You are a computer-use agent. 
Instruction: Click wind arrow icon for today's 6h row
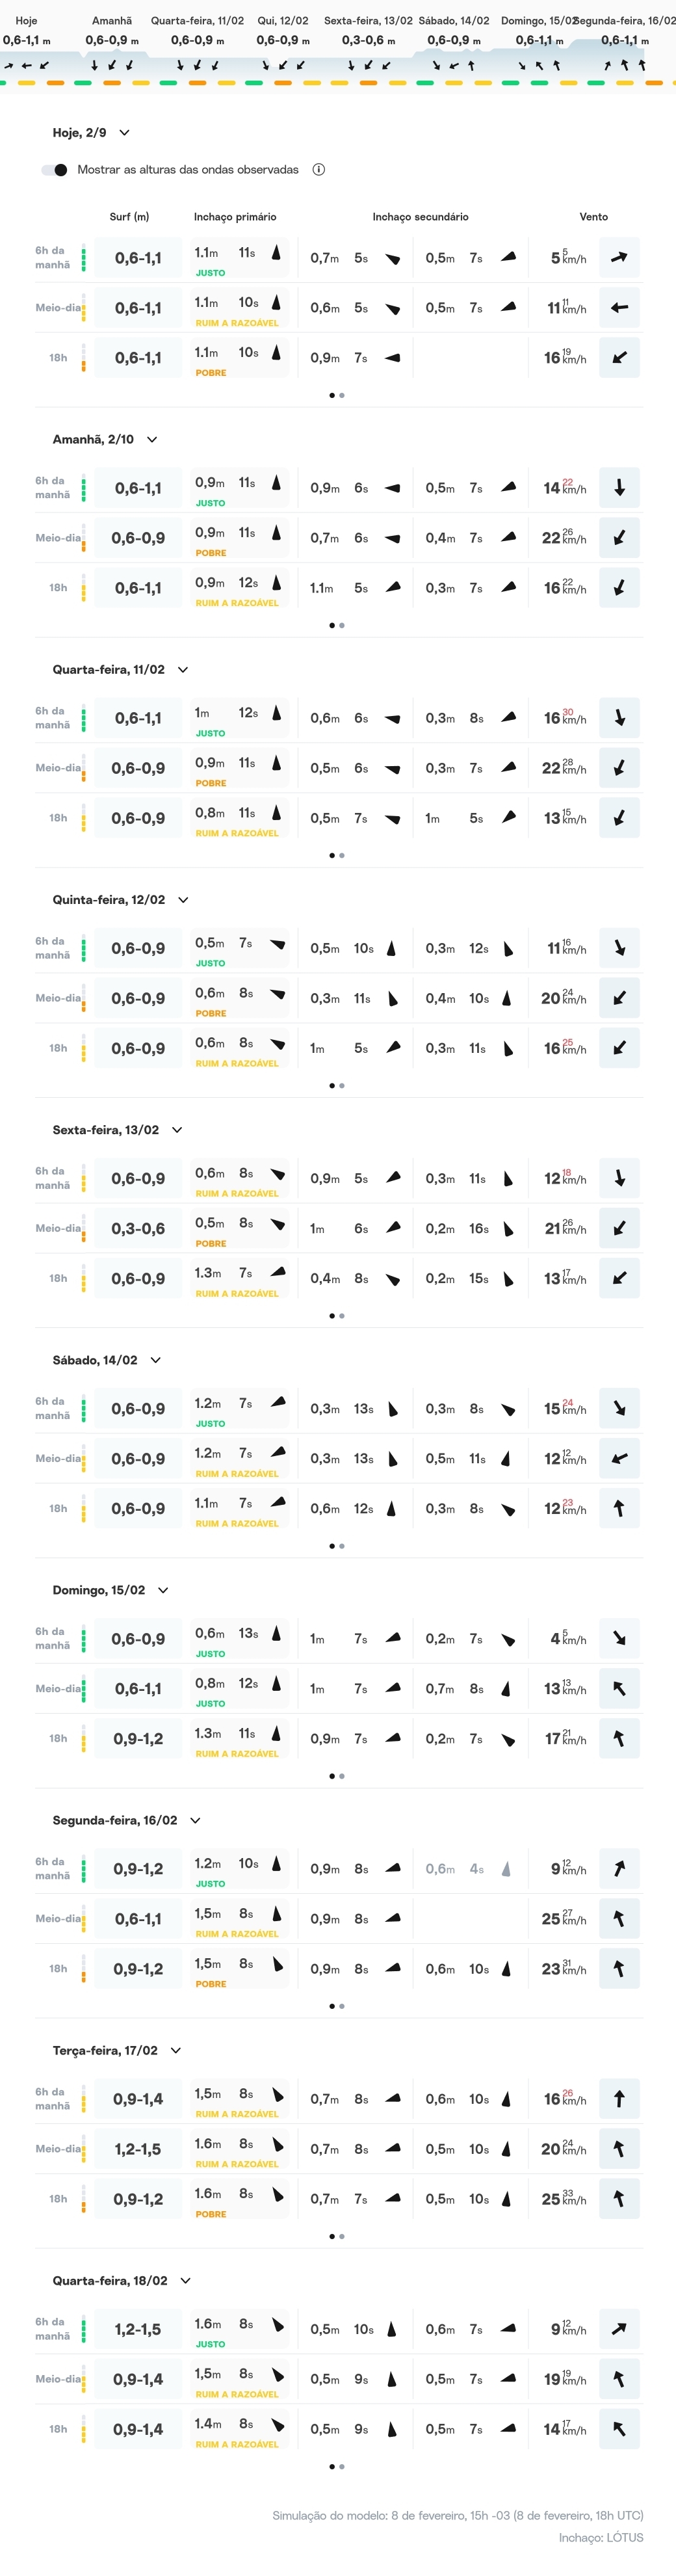click(619, 258)
